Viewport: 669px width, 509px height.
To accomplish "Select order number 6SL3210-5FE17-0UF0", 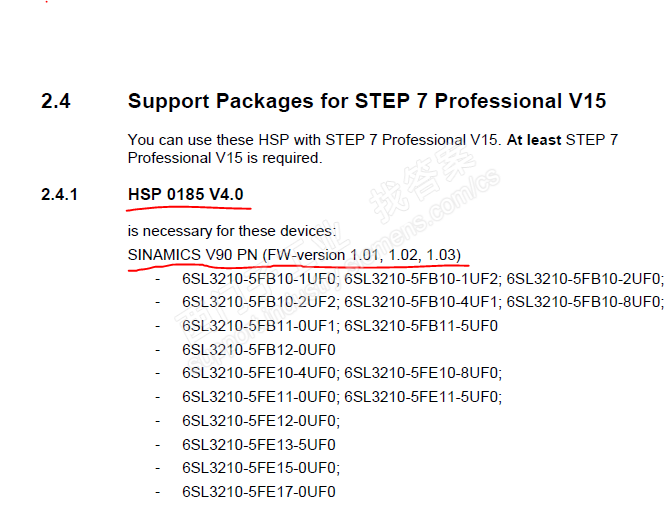I will click(x=258, y=492).
